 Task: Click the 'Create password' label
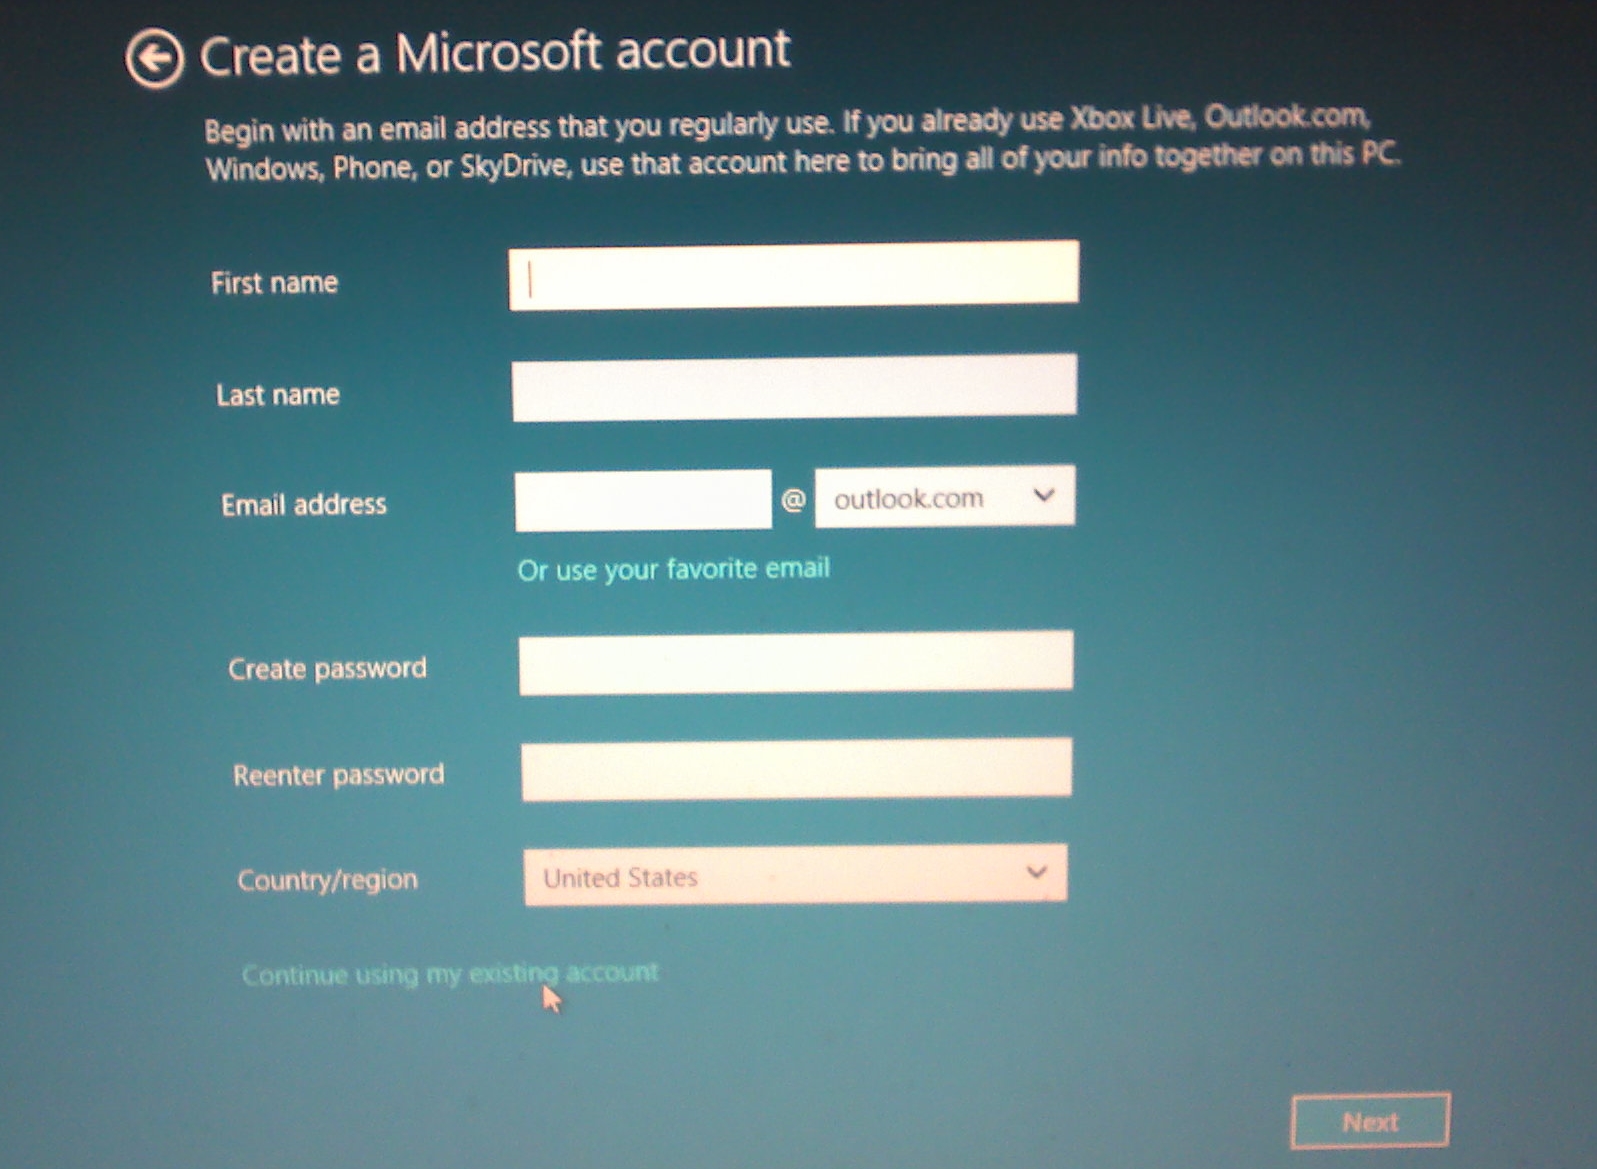pyautogui.click(x=327, y=668)
